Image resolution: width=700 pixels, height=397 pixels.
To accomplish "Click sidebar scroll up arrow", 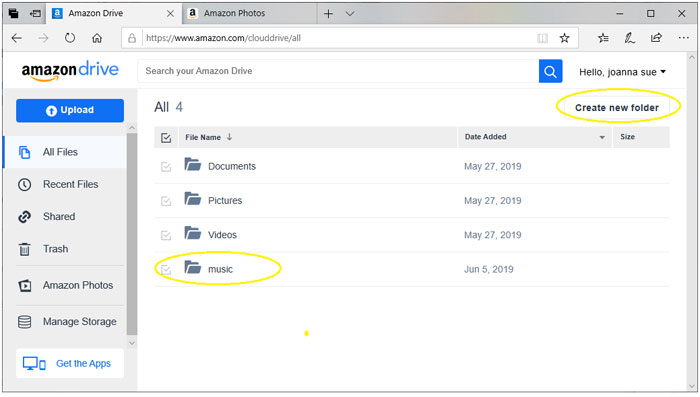I will point(132,128).
